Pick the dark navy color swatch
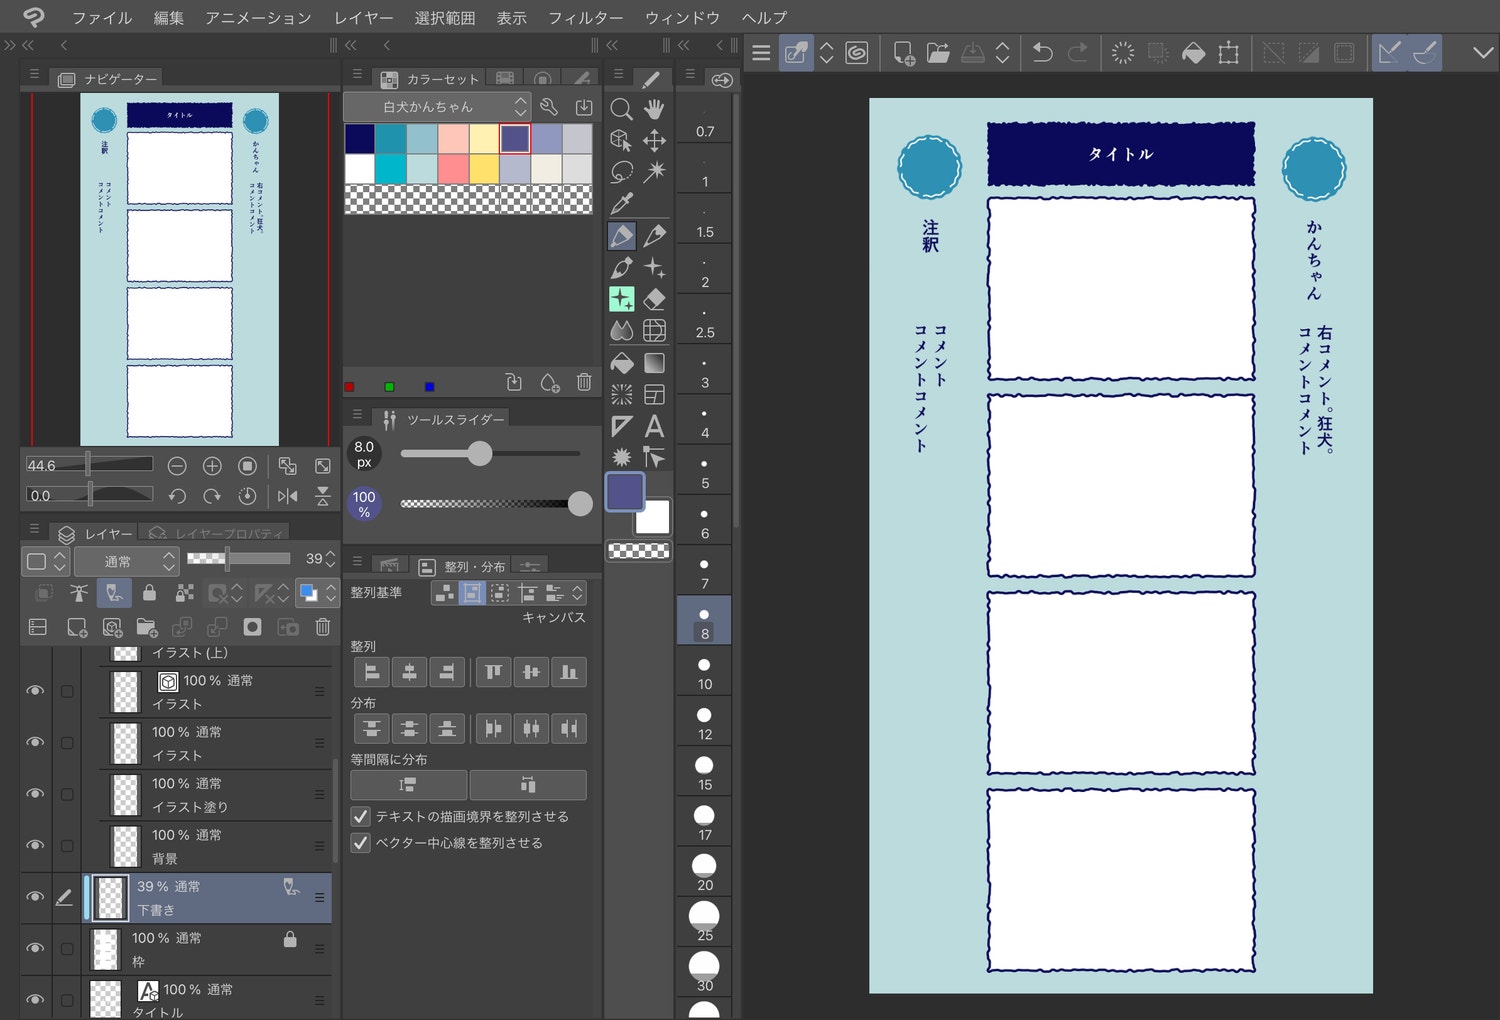1500x1020 pixels. (360, 139)
